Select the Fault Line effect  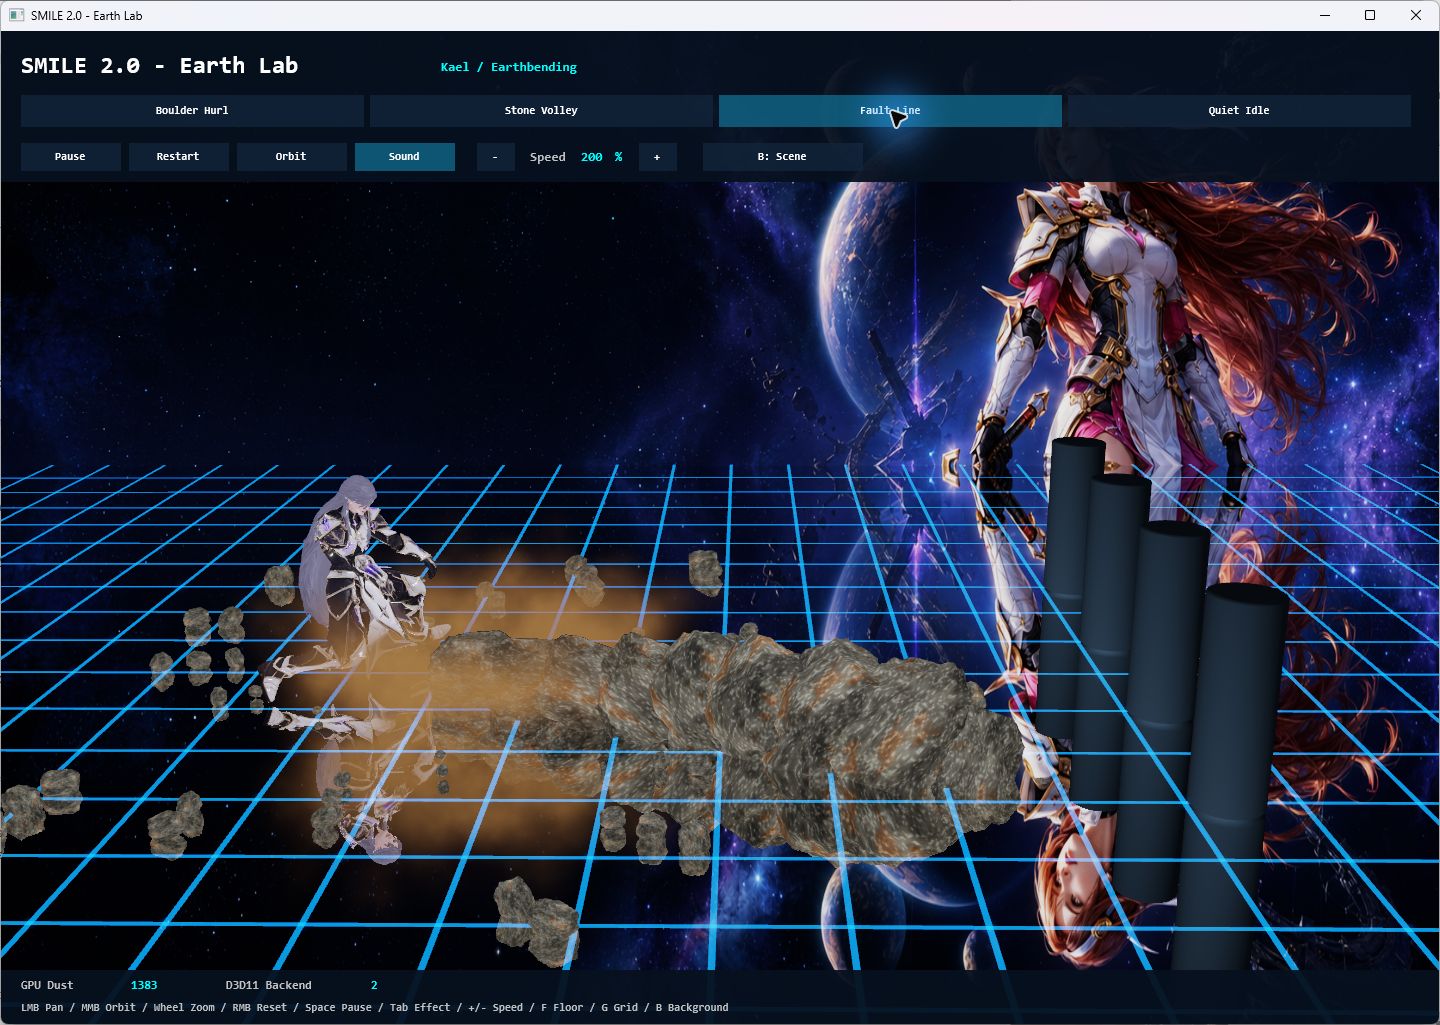pyautogui.click(x=890, y=111)
